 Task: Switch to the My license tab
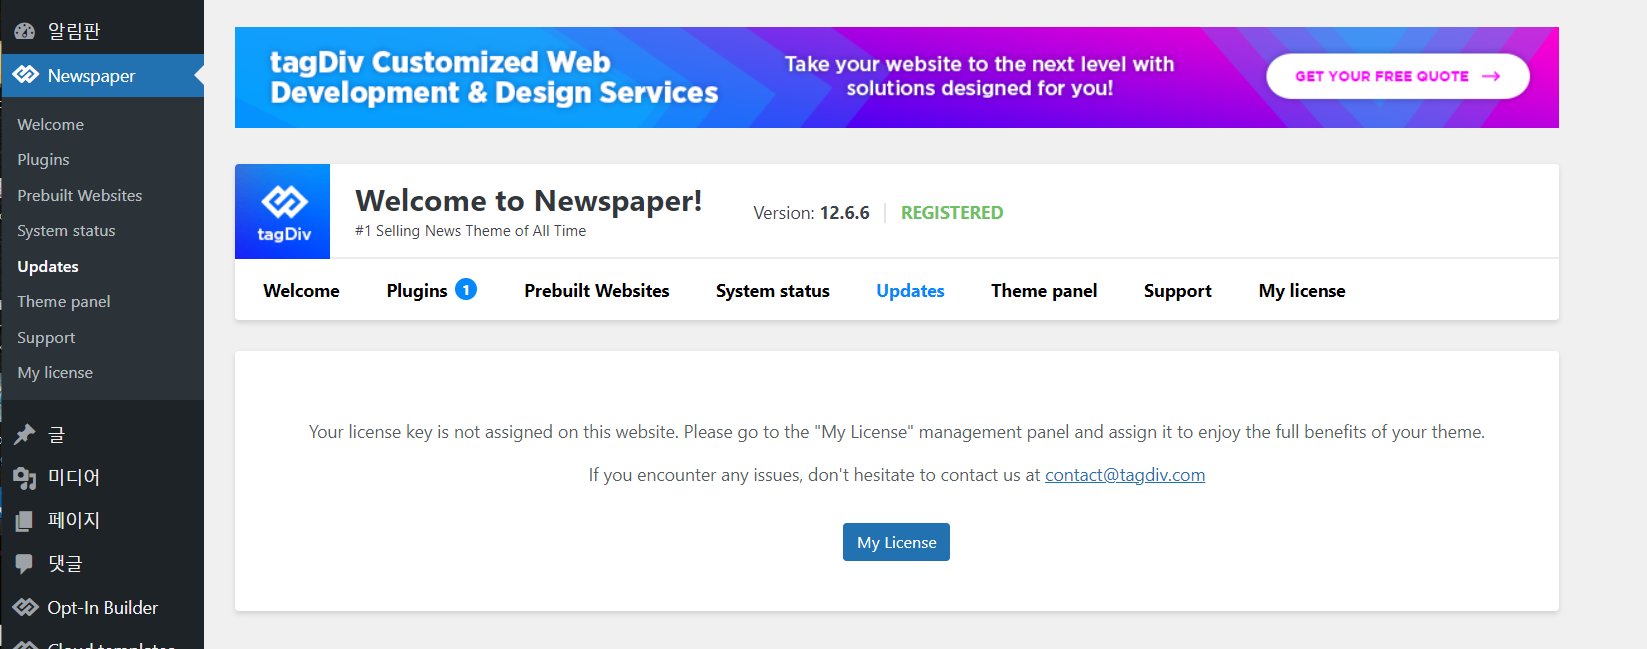click(1302, 290)
